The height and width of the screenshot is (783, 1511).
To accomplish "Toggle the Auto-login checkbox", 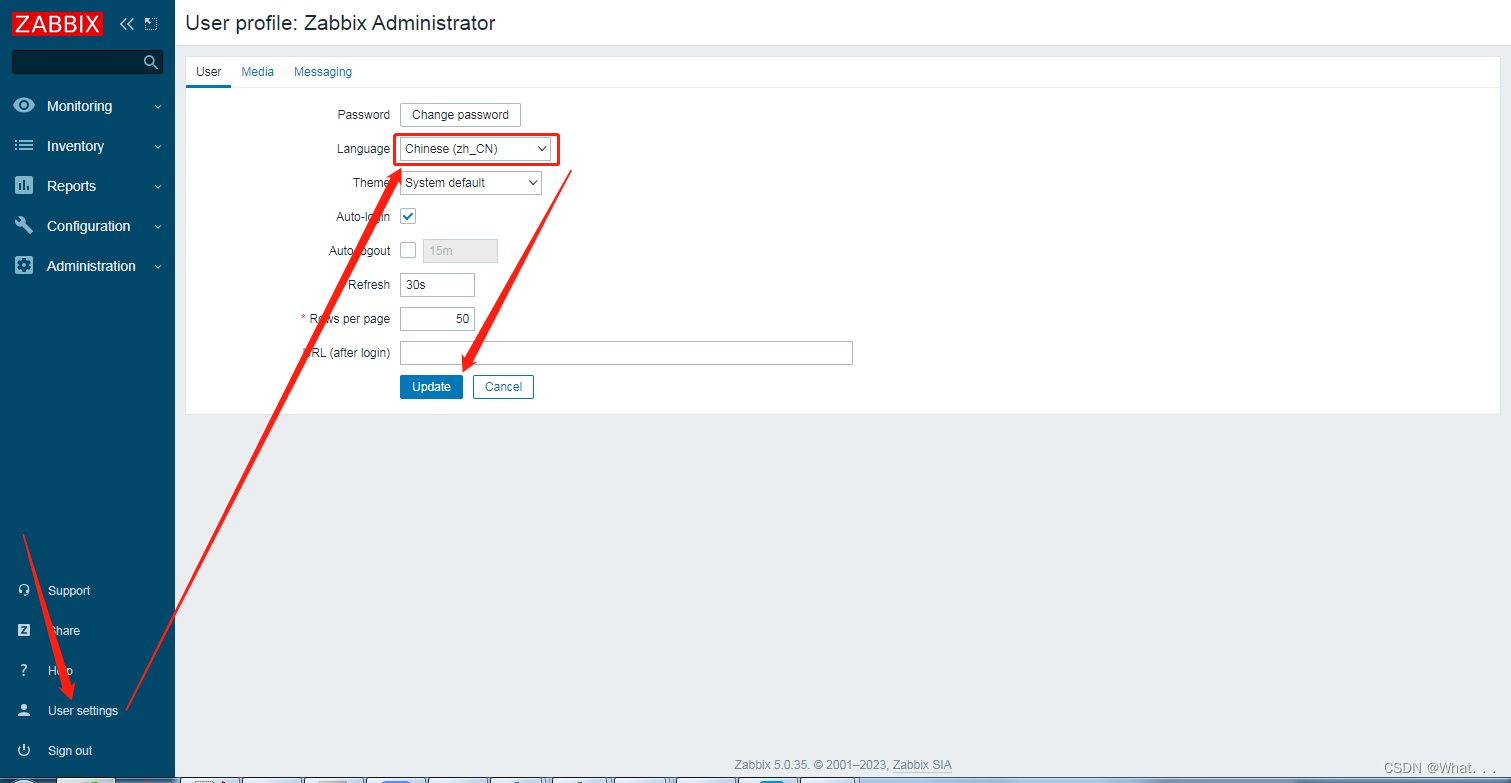I will point(408,216).
